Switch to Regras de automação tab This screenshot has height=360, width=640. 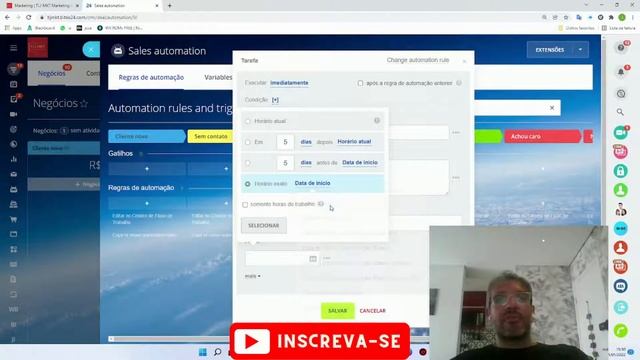click(x=151, y=77)
